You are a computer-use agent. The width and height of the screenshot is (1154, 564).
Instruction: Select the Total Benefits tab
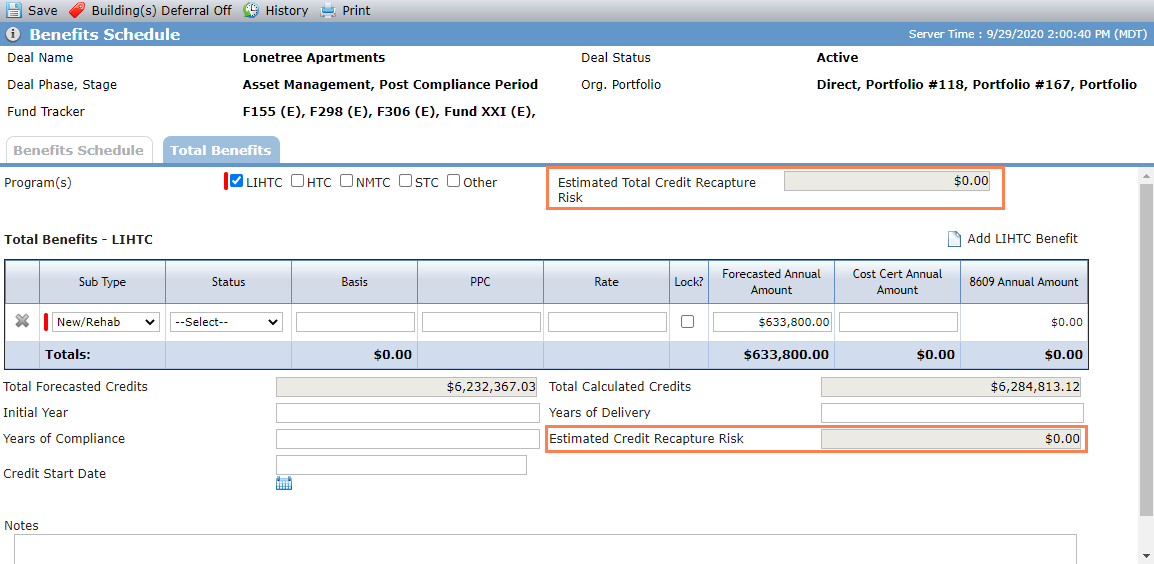point(221,150)
